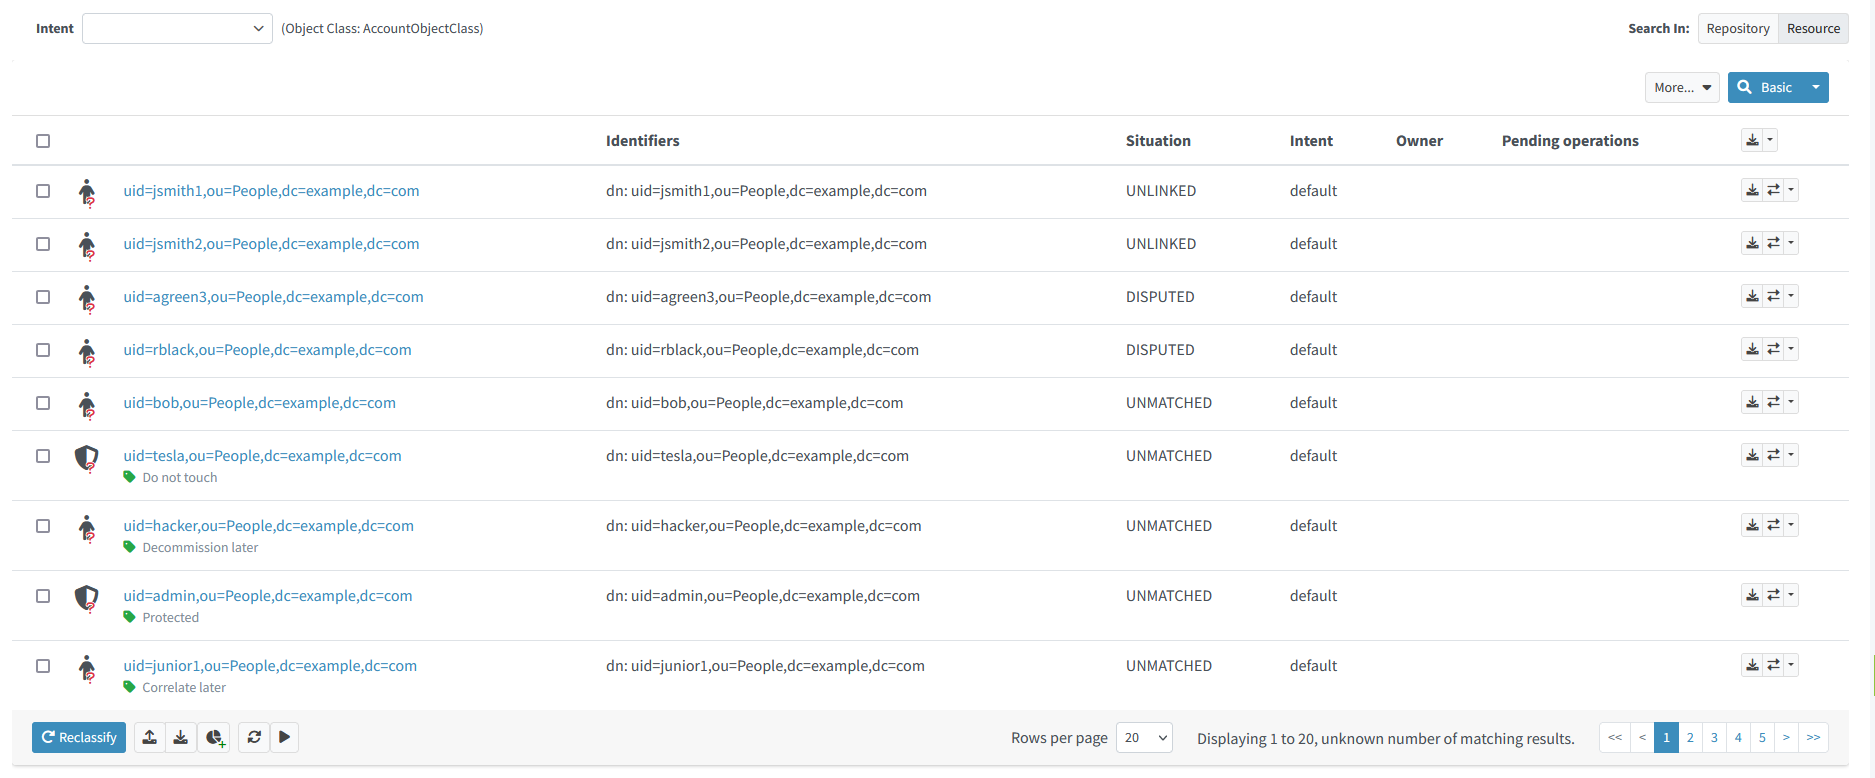1875x778 pixels.
Task: Open the uid=rblack account link
Action: (267, 350)
